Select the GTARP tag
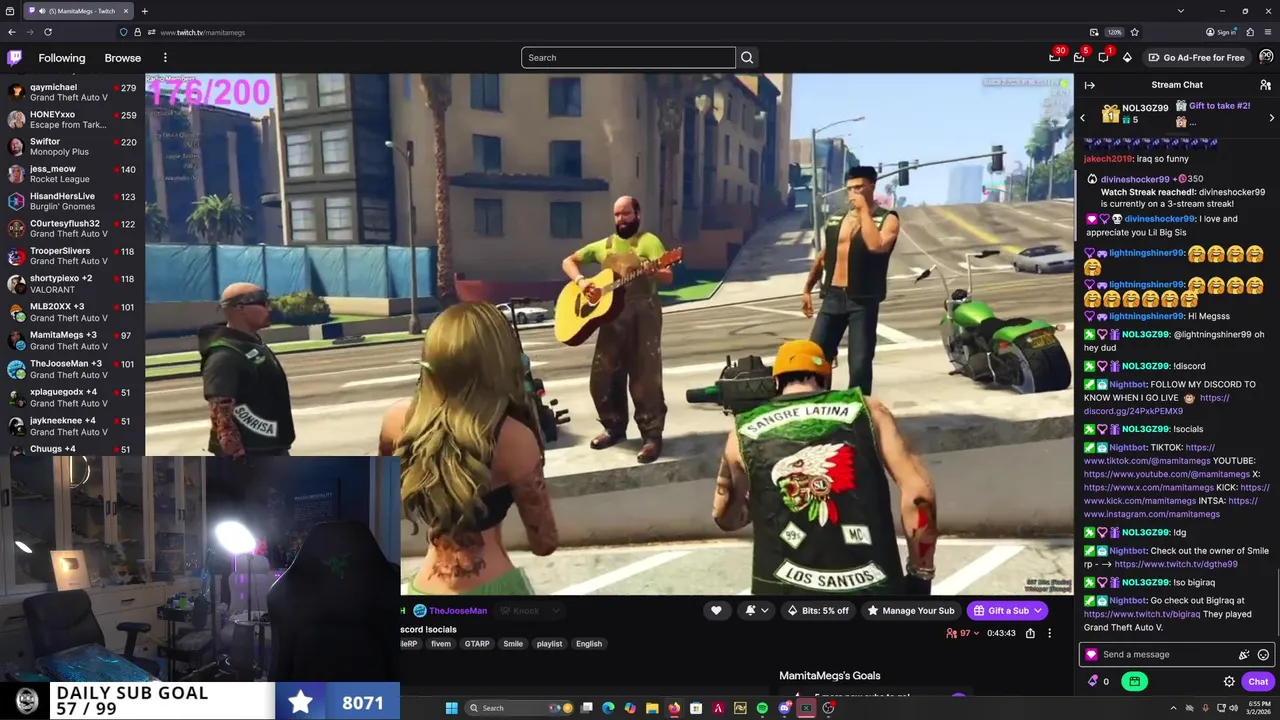 477,644
